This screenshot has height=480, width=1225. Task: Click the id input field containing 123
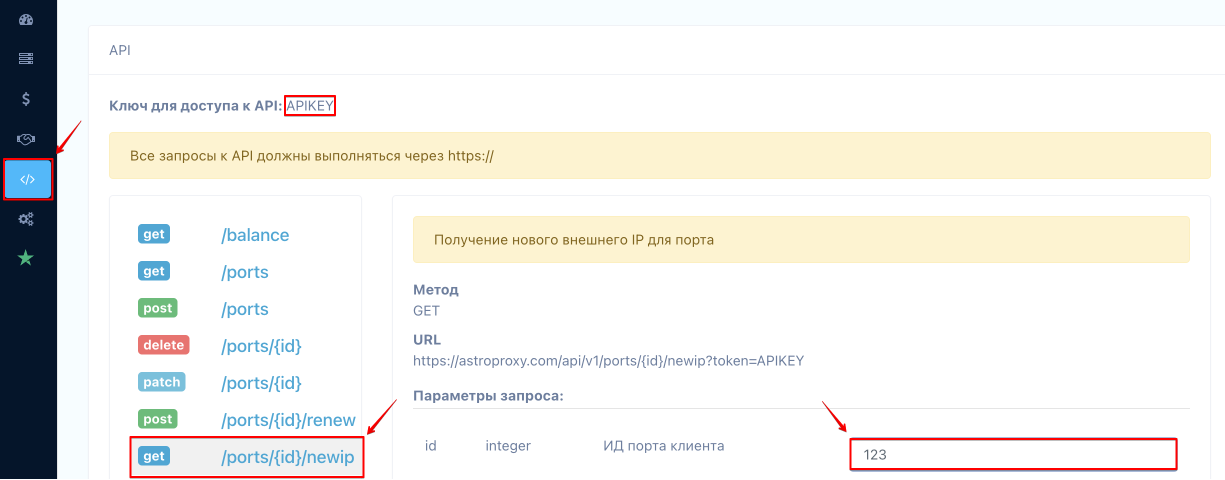point(1013,454)
